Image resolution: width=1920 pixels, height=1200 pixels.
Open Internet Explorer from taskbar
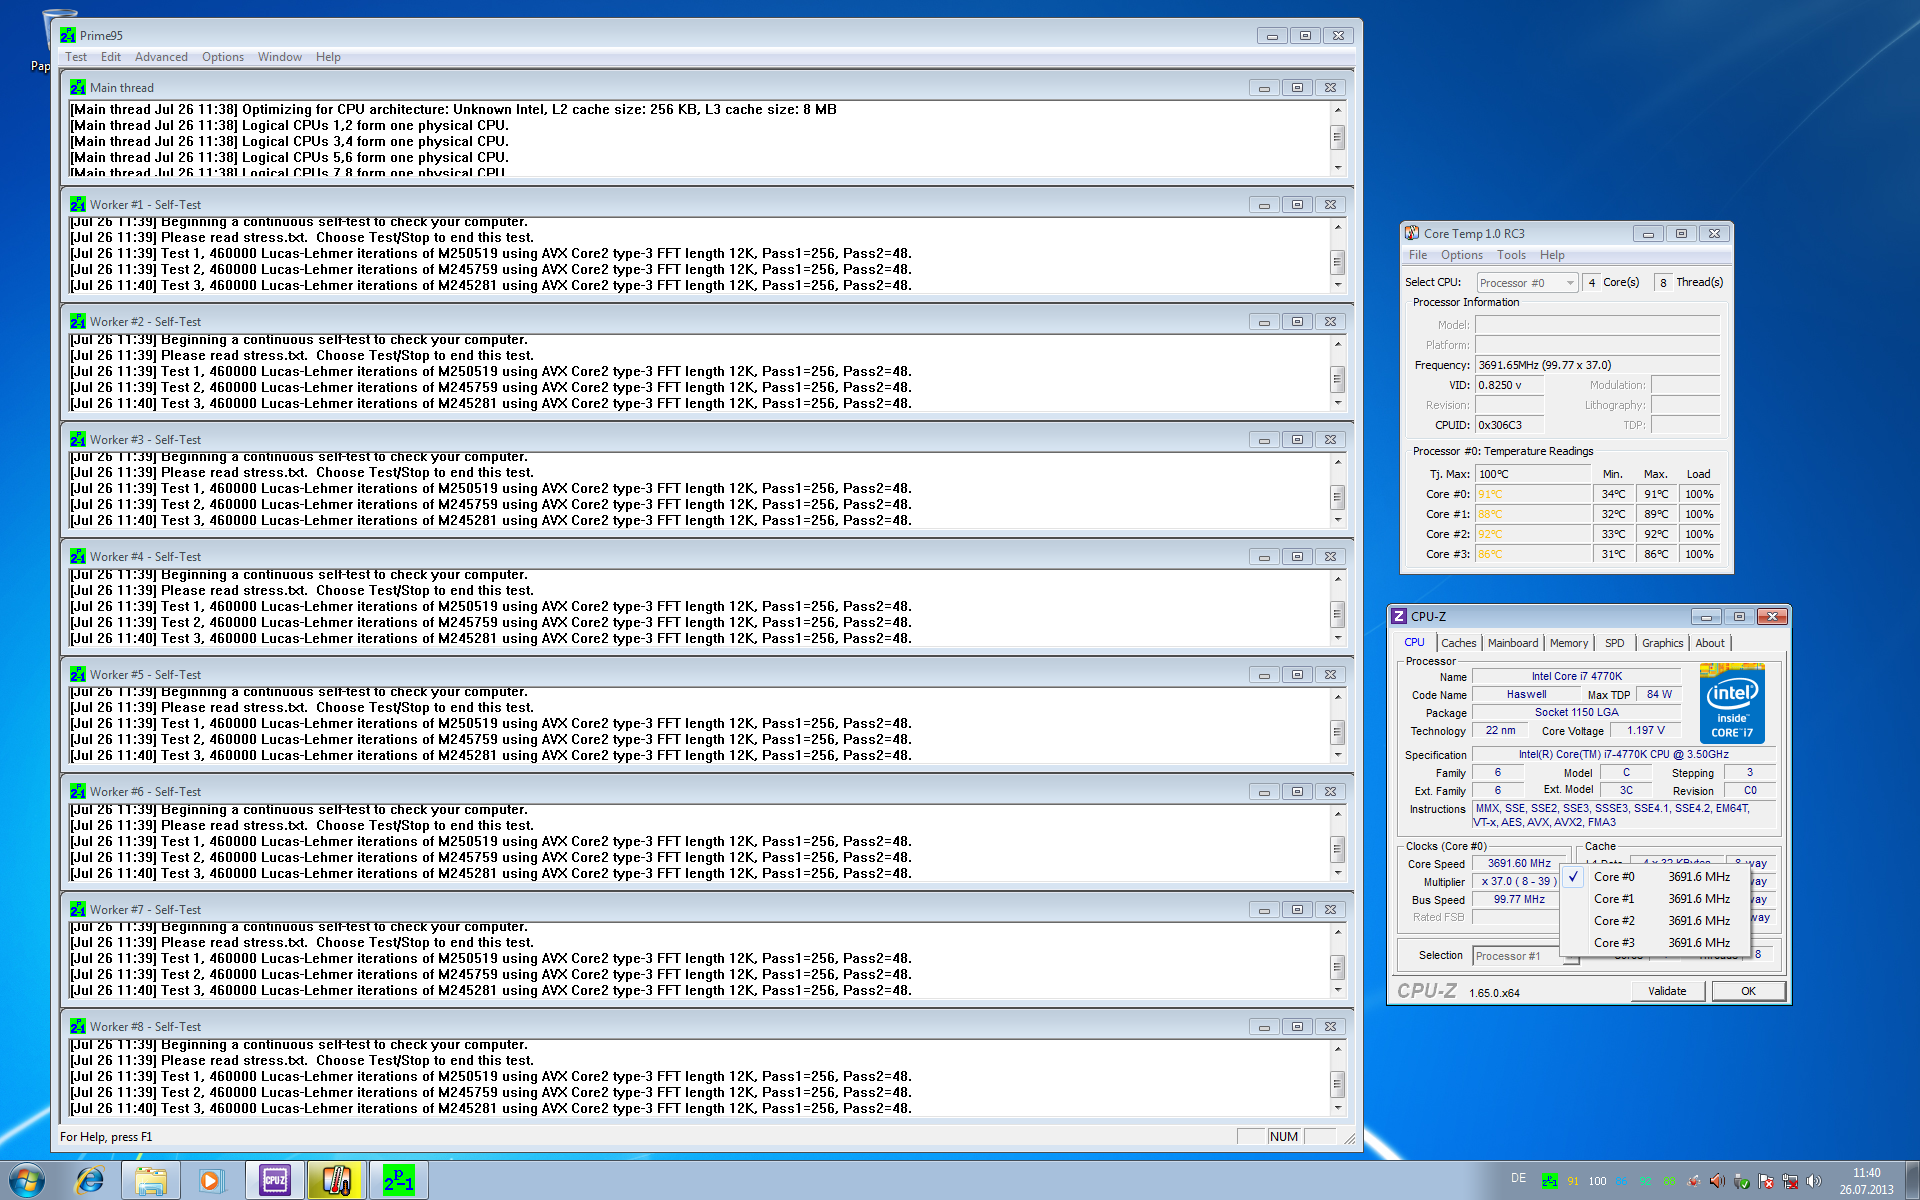pyautogui.click(x=90, y=1181)
